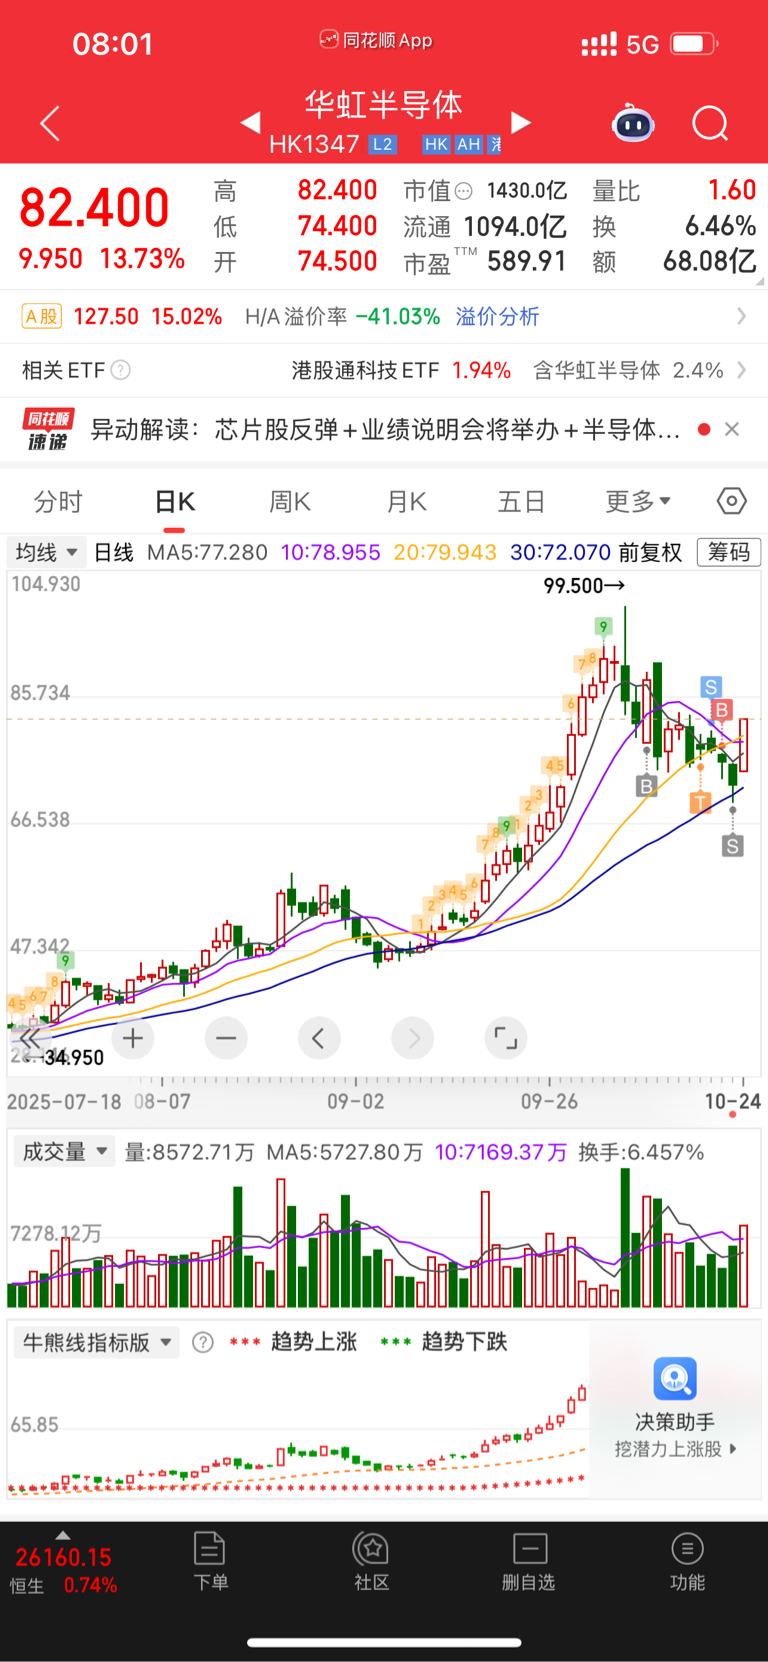
Task: Open the 筹码 chip distribution button
Action: coord(729,552)
